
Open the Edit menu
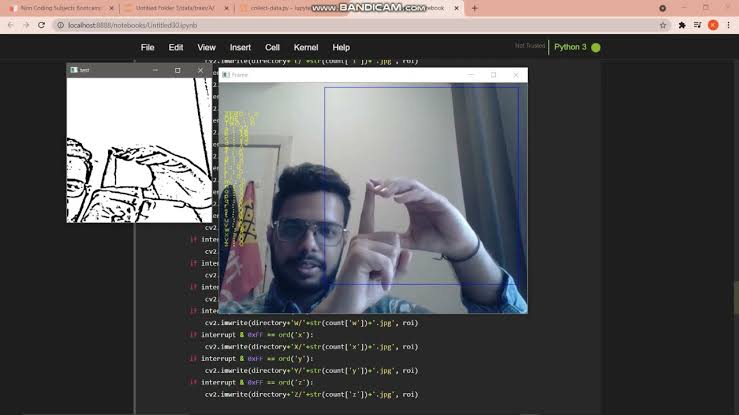click(x=176, y=48)
